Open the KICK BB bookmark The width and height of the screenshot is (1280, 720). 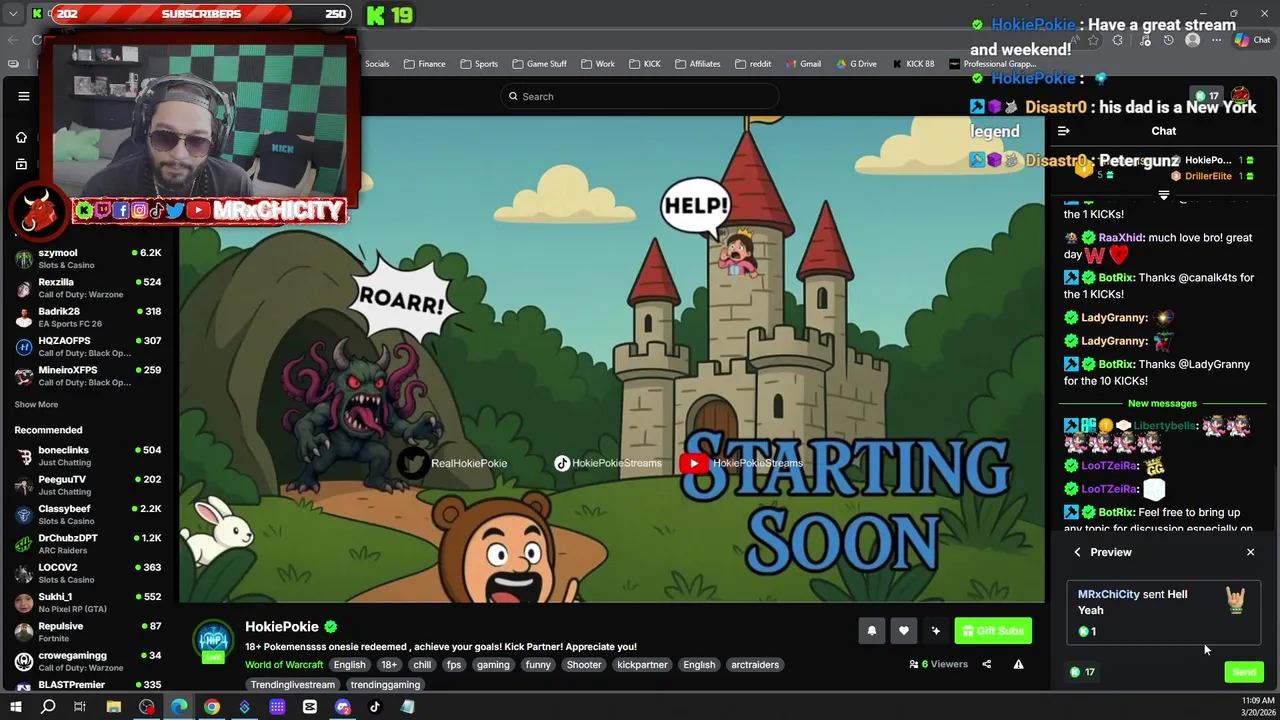912,64
